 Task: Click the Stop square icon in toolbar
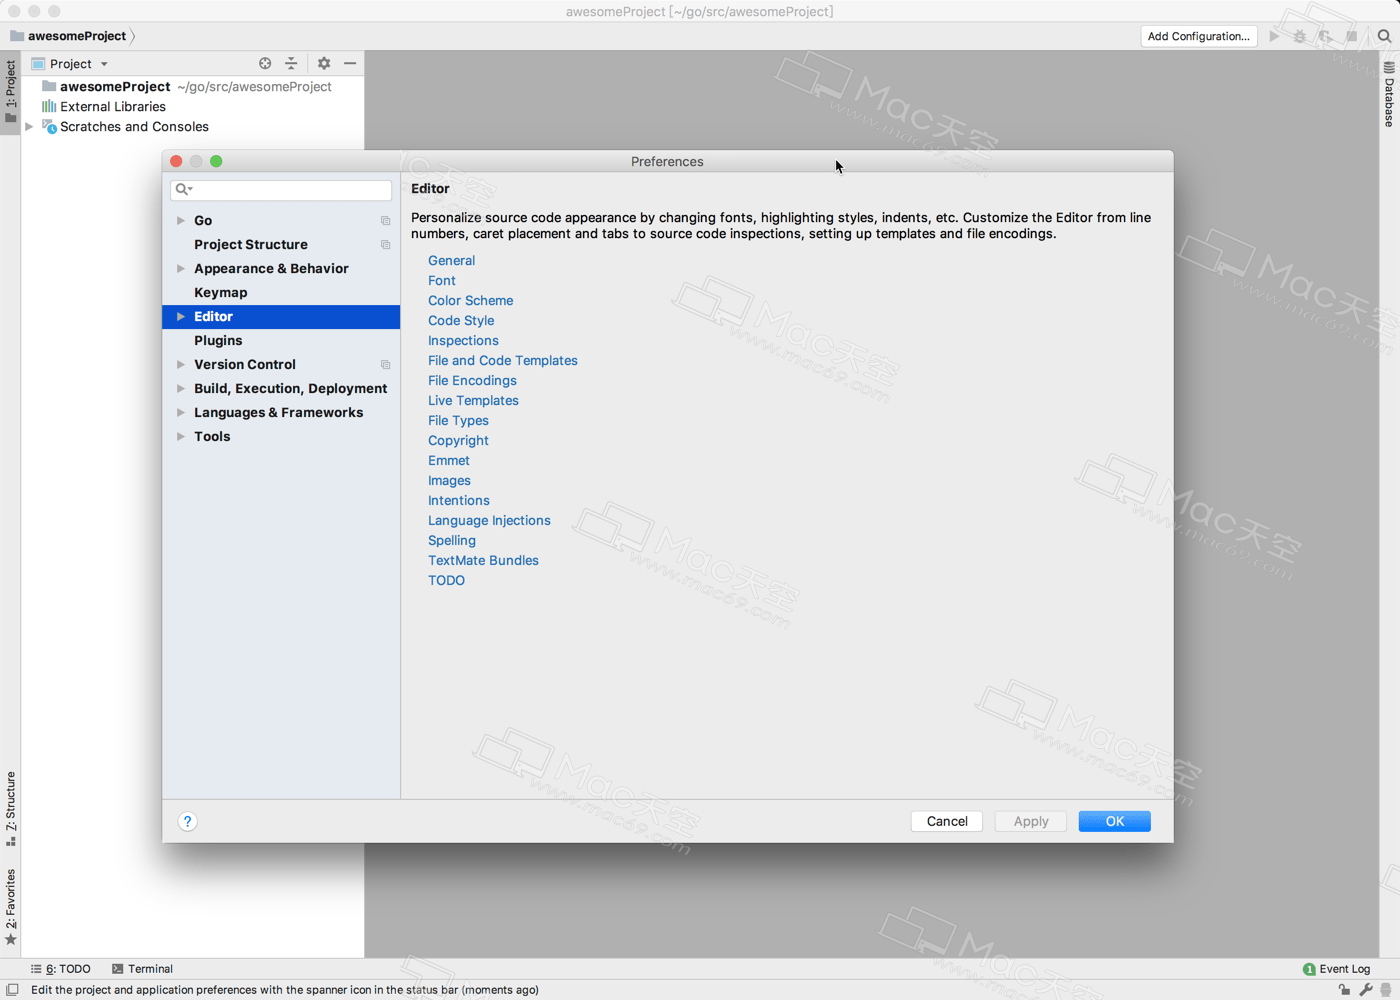point(1352,36)
